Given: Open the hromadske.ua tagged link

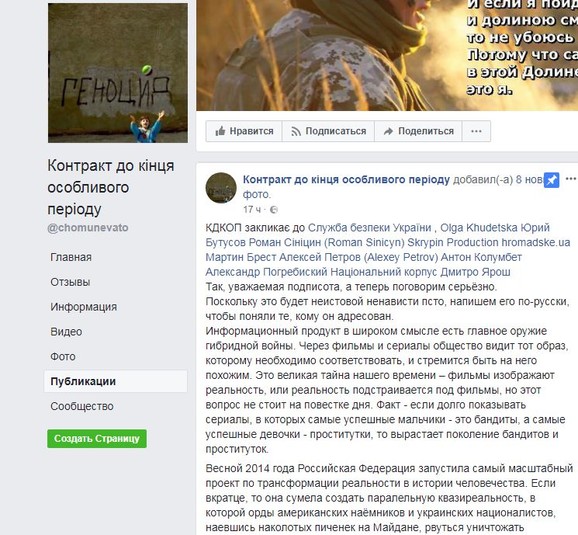Looking at the screenshot, I should pos(536,242).
